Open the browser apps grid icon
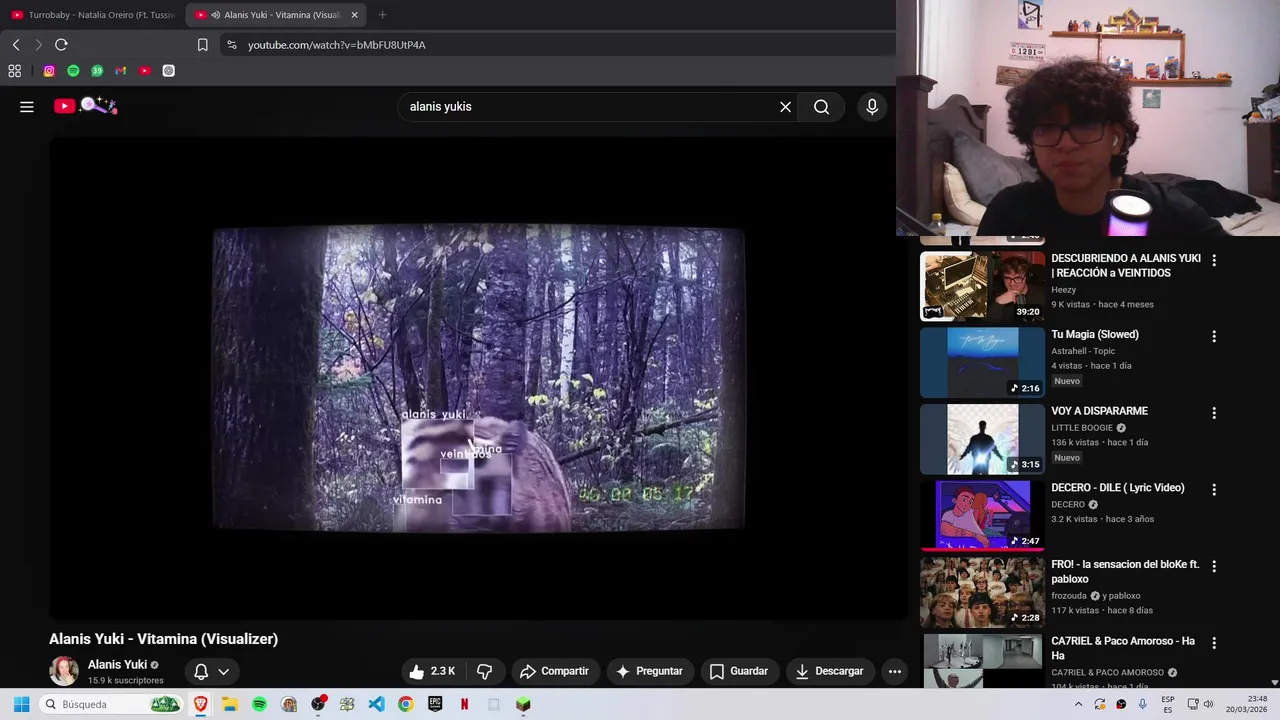 [15, 71]
